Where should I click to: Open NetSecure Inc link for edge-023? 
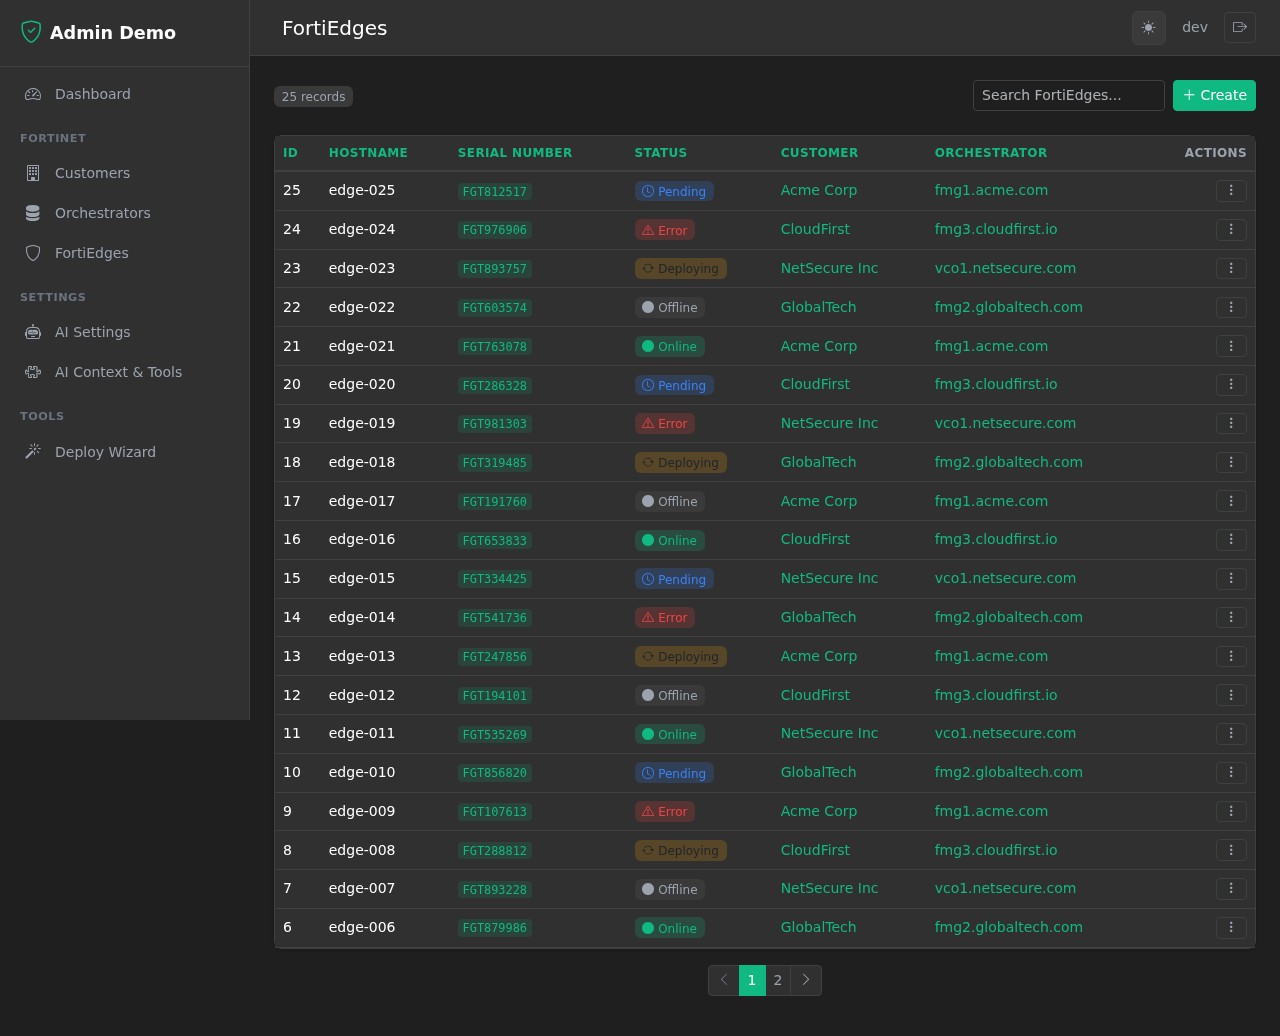click(829, 268)
